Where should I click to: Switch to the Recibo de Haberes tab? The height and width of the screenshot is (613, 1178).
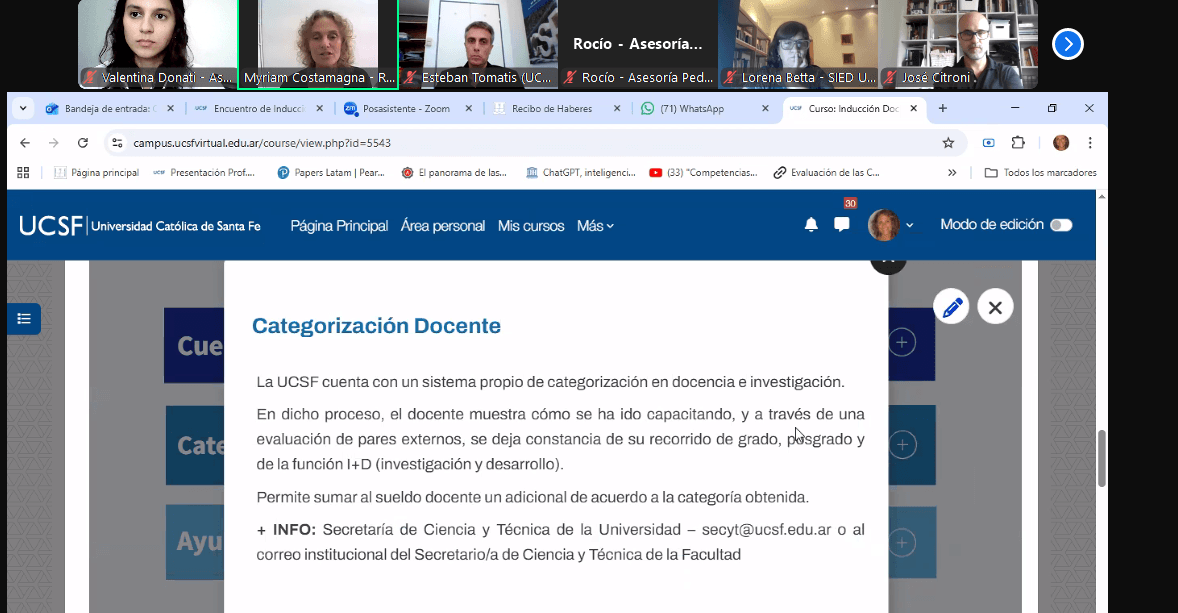pos(550,109)
